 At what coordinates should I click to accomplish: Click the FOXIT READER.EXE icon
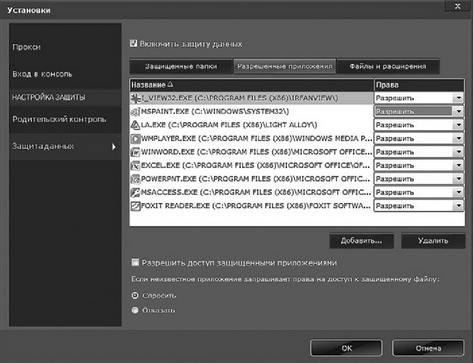click(x=136, y=206)
